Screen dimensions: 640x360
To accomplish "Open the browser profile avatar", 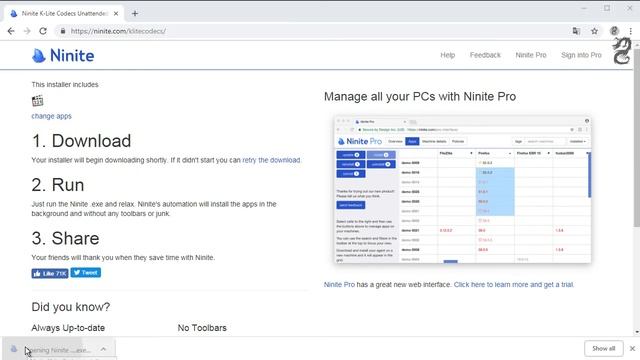I will coord(614,31).
